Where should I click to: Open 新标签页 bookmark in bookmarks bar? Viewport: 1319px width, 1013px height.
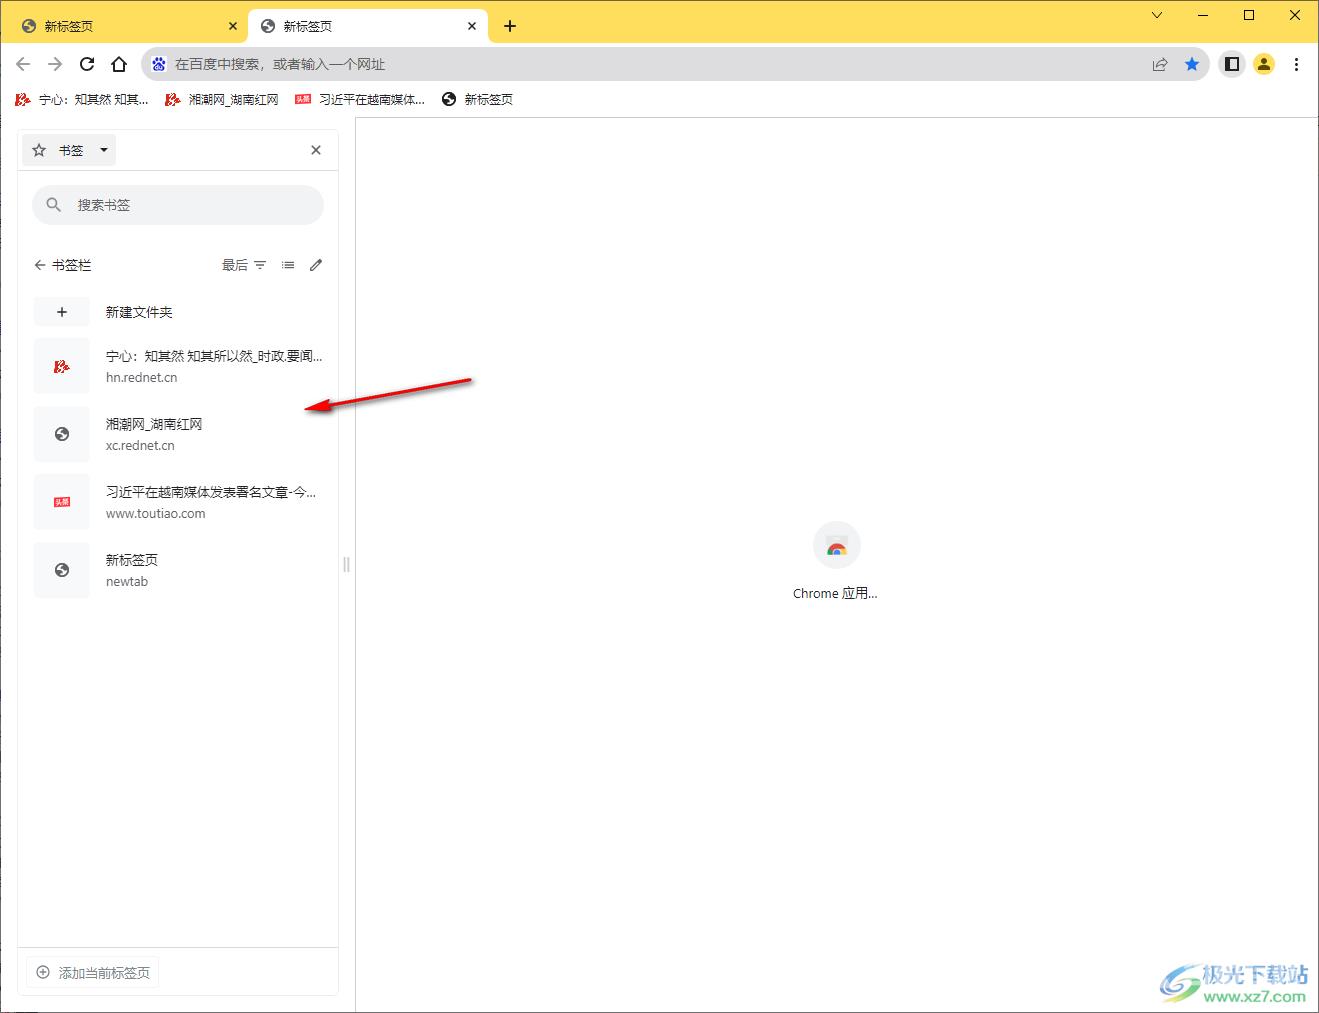(x=478, y=99)
